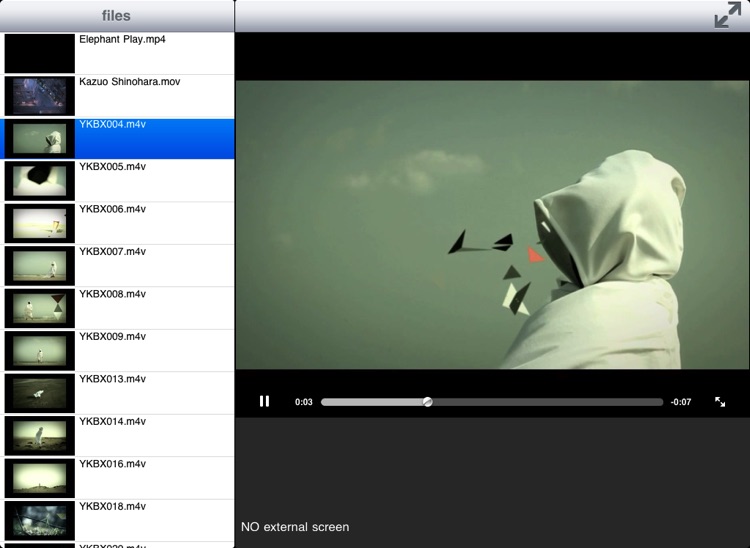Select YKBX014.m4v in file list
The height and width of the screenshot is (548, 750).
pyautogui.click(x=117, y=435)
